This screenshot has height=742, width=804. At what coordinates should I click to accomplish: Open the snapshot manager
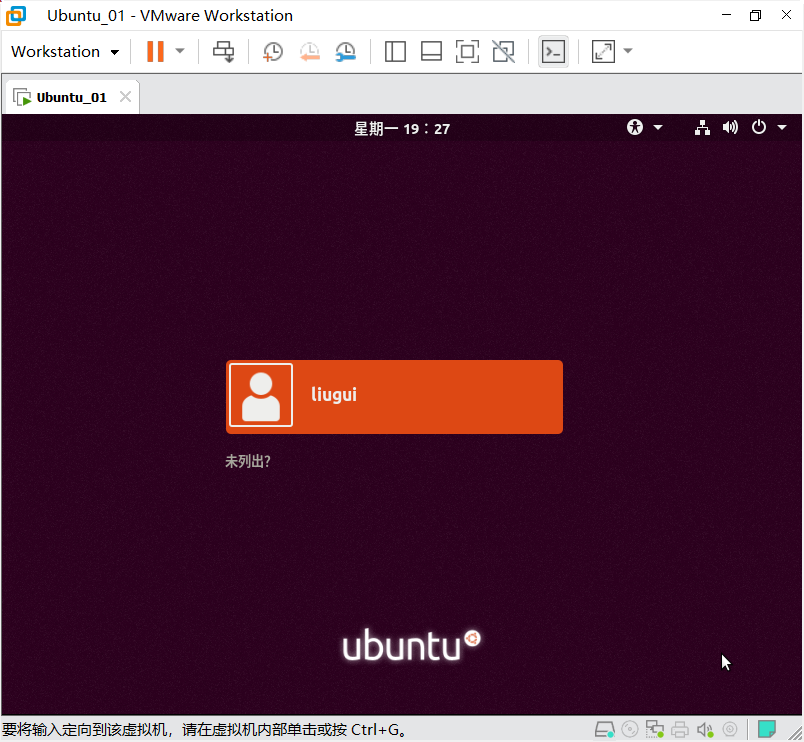pyautogui.click(x=346, y=52)
